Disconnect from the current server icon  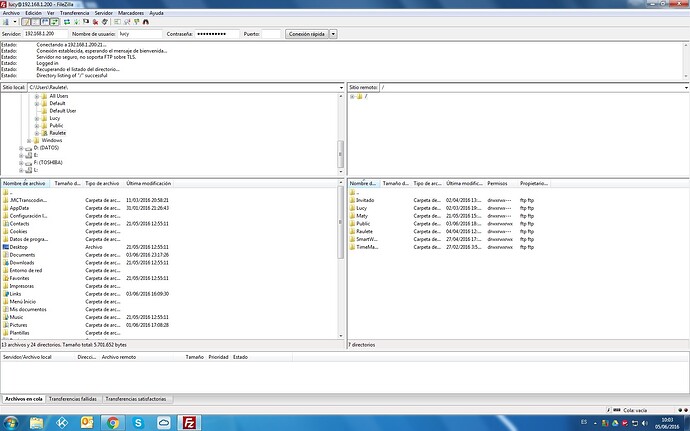95,22
